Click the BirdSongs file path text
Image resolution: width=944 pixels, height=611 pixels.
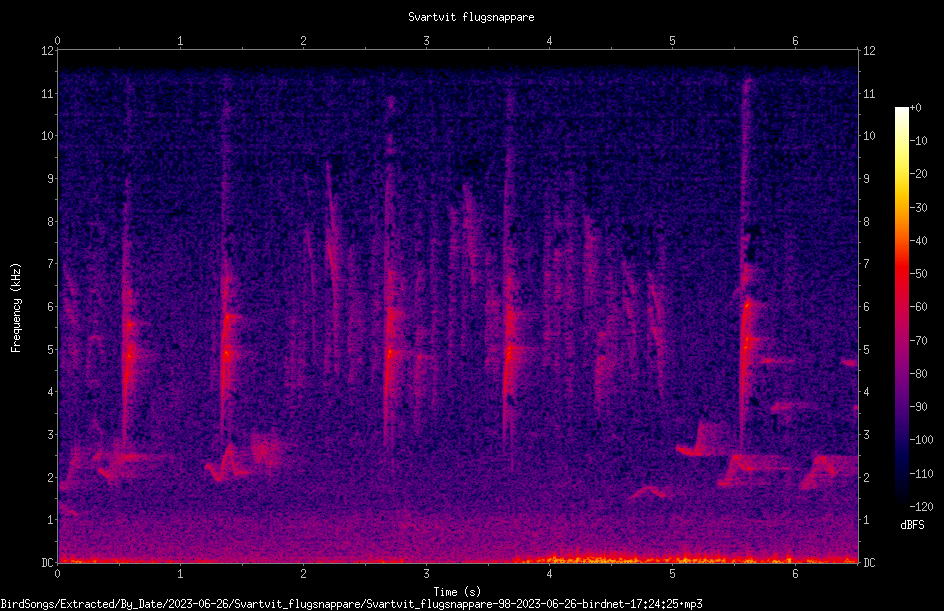[352, 604]
